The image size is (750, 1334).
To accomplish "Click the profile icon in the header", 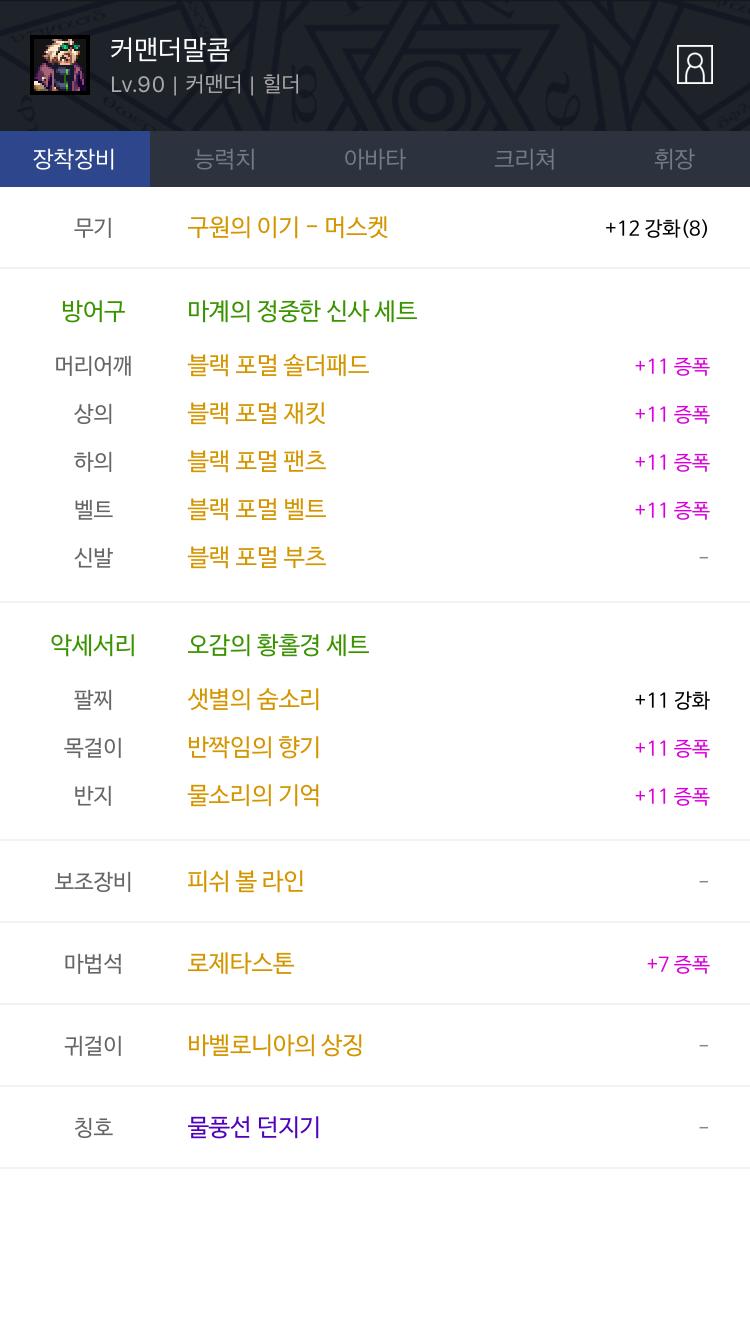I will (x=694, y=65).
